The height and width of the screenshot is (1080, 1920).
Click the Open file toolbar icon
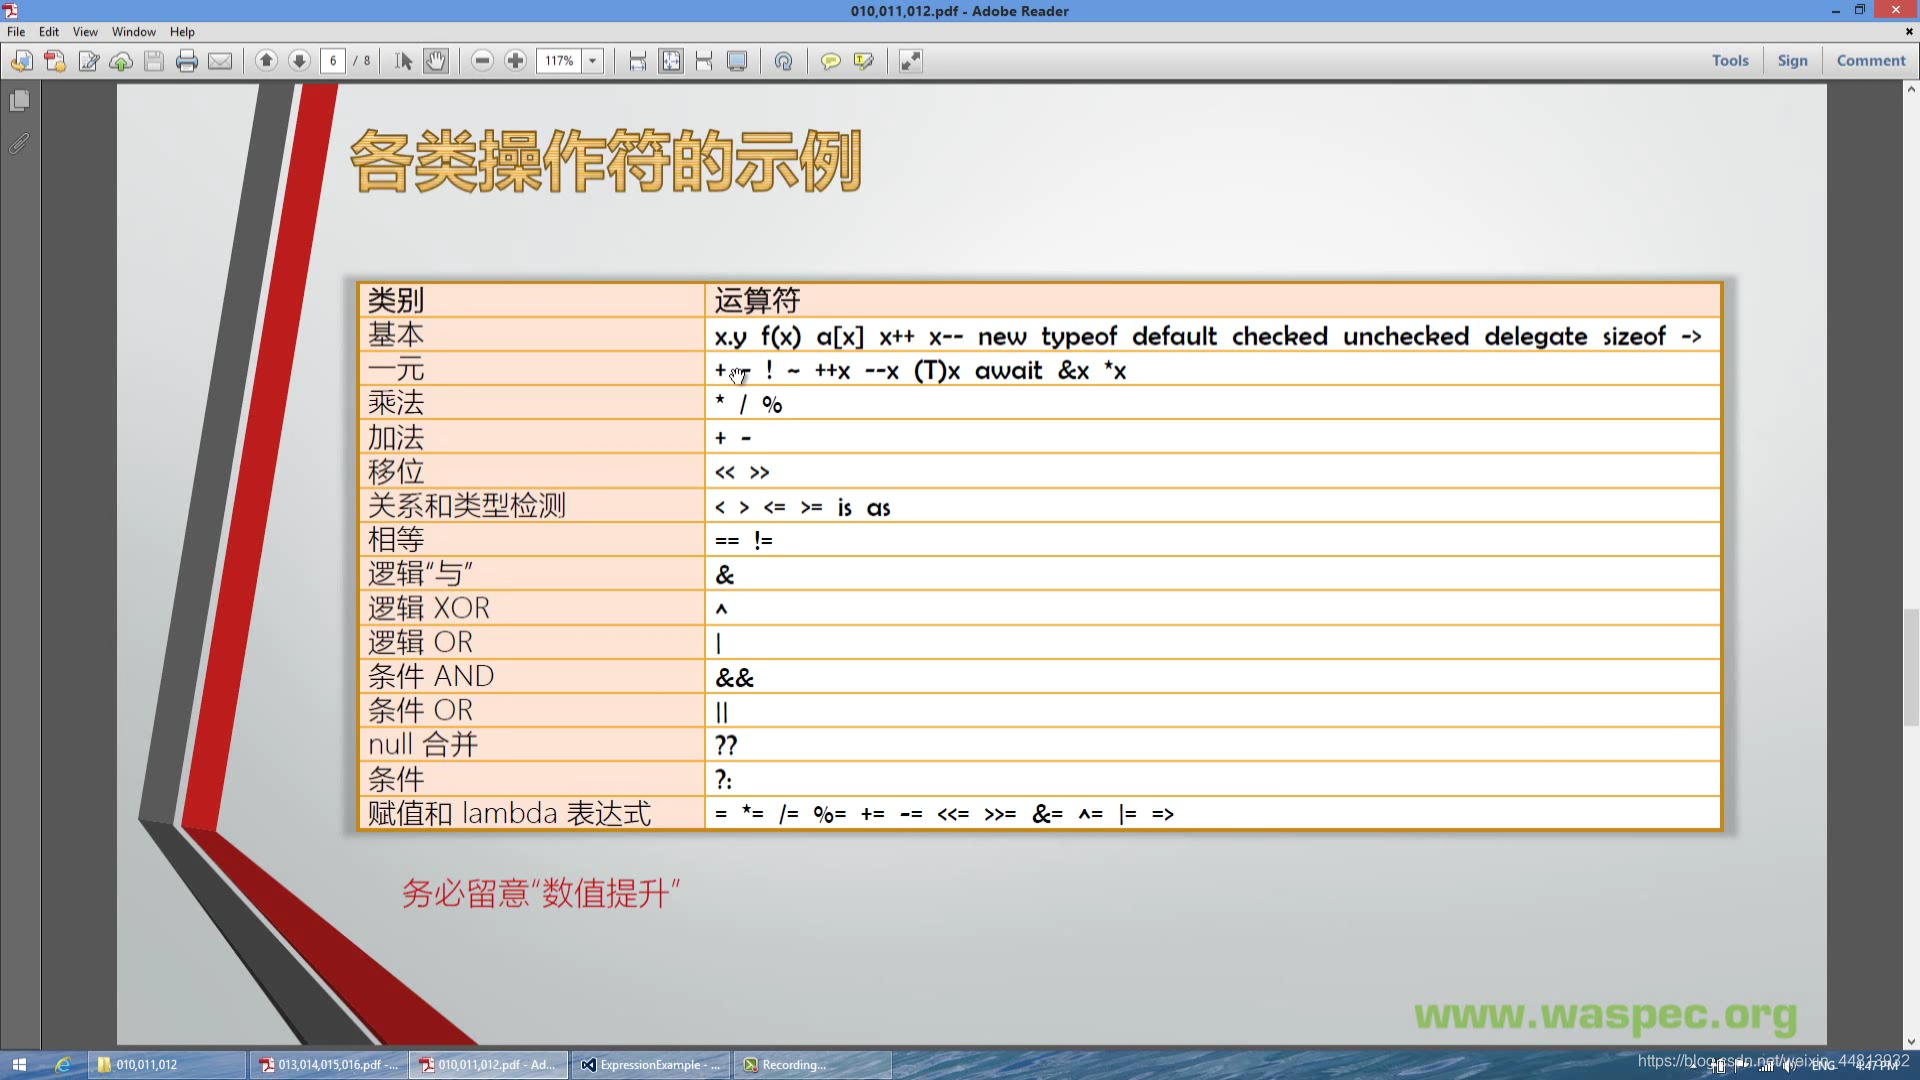21,61
